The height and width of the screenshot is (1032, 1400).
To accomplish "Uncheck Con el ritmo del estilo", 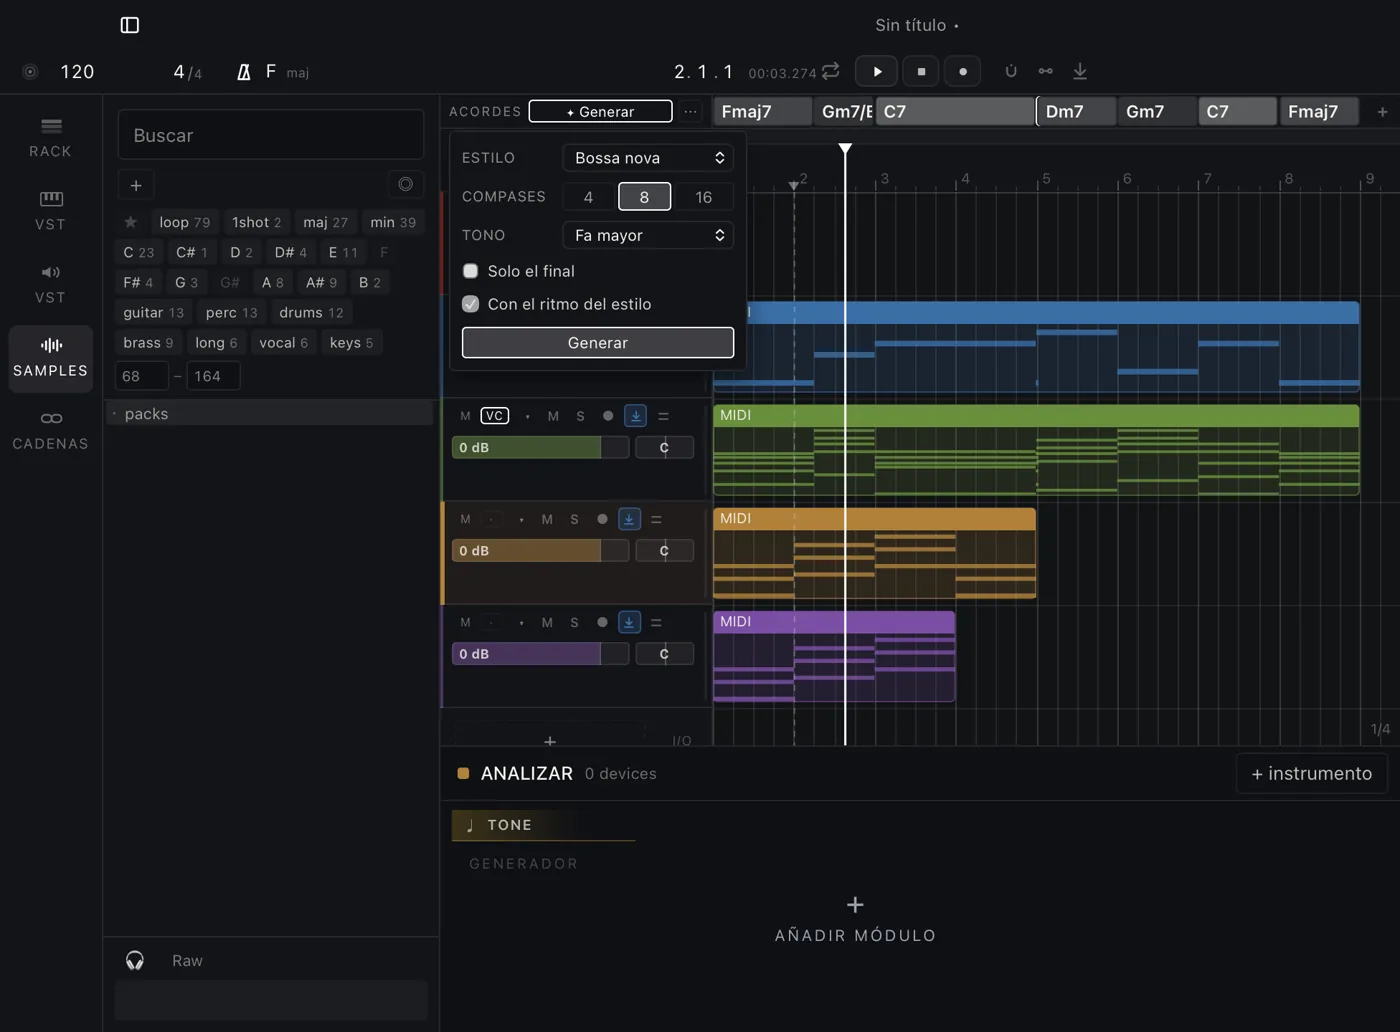I will coord(470,304).
